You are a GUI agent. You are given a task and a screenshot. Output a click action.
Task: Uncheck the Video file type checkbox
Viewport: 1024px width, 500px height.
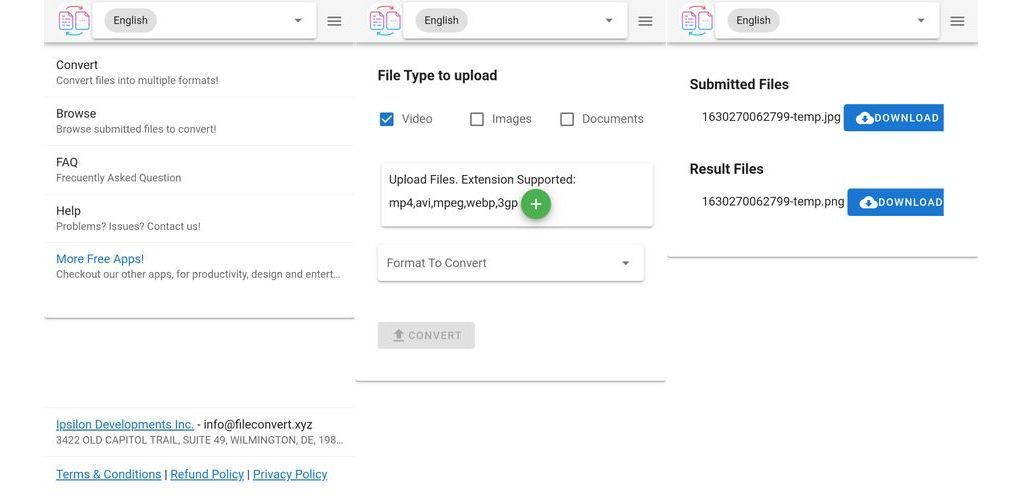387,119
